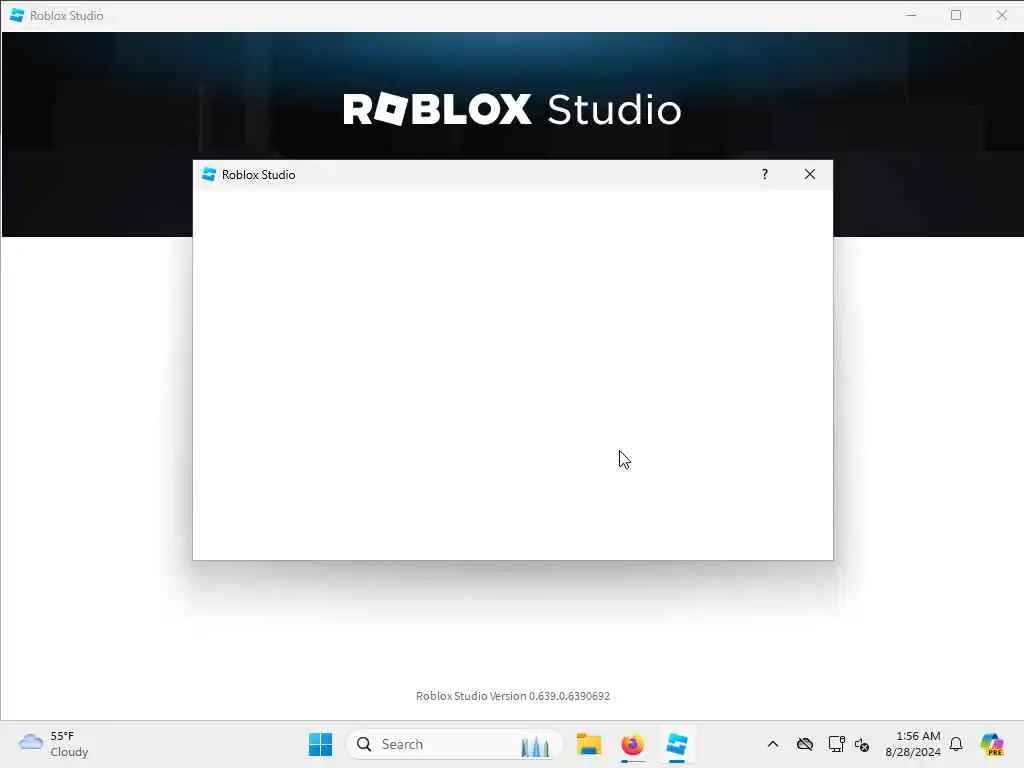The width and height of the screenshot is (1024, 768).
Task: Click the ROBLOX Studio logo banner
Action: 513,110
